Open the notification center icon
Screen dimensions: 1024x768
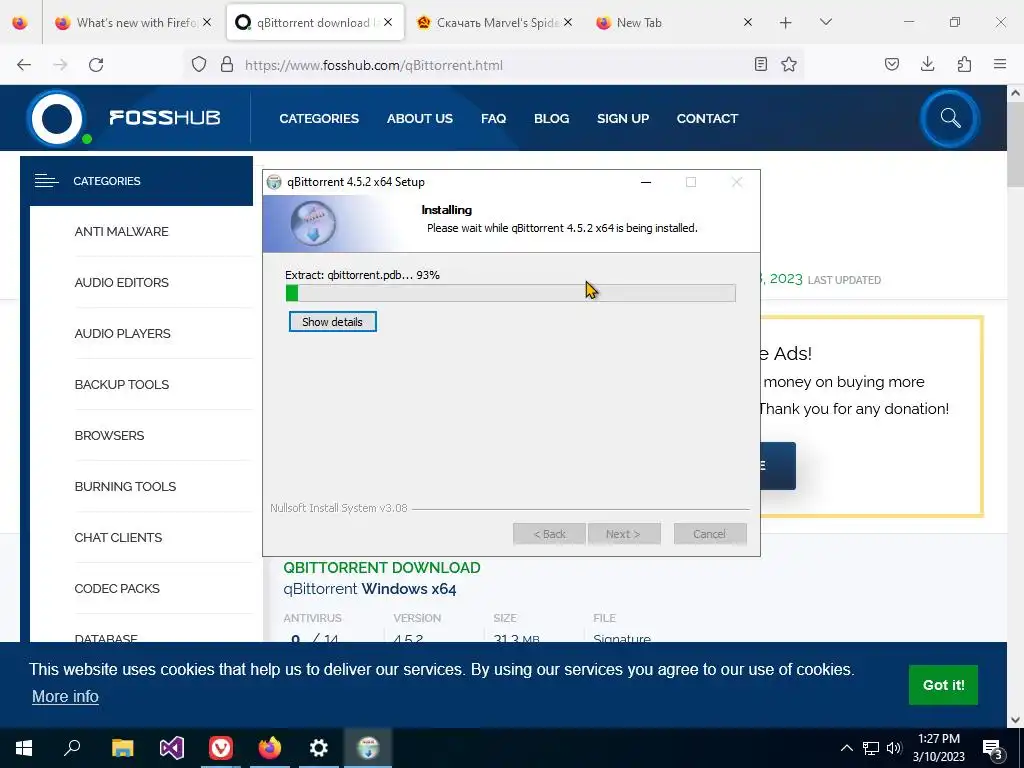click(993, 749)
